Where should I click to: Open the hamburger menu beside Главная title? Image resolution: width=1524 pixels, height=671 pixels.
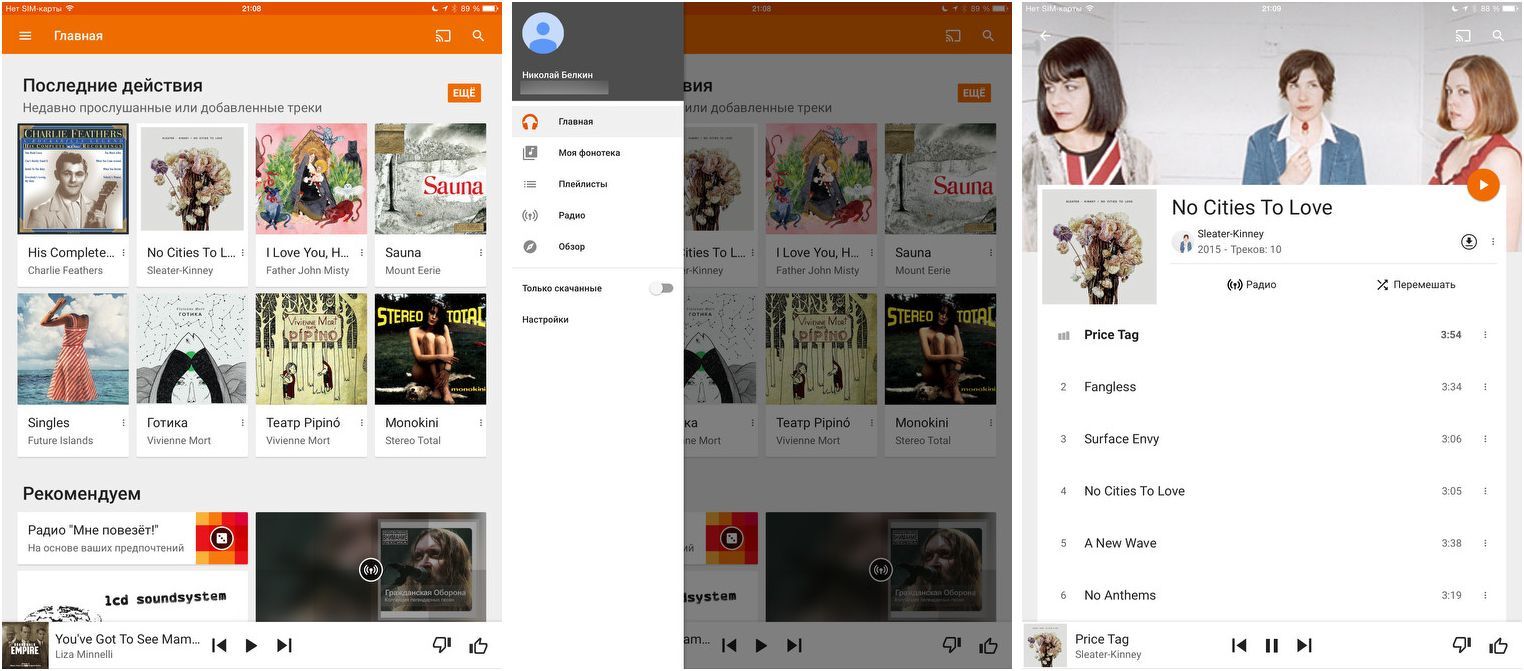[26, 36]
